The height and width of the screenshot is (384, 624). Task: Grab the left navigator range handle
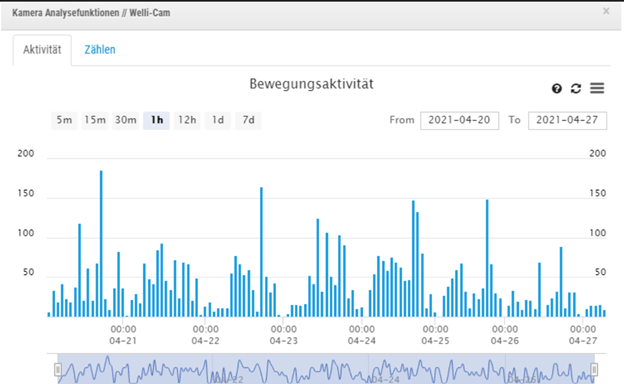click(x=58, y=370)
